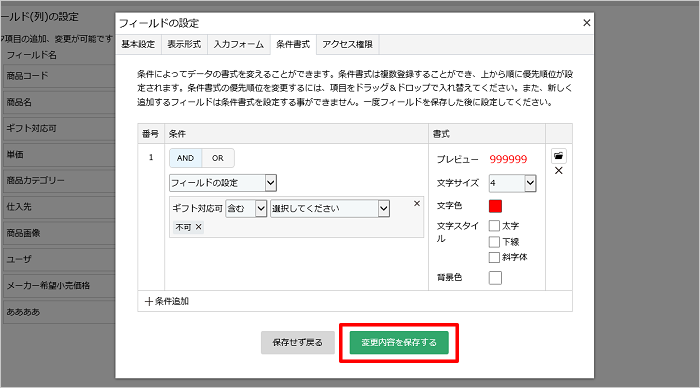Open the folder icon beside rule 1
700x388 pixels.
click(x=558, y=156)
